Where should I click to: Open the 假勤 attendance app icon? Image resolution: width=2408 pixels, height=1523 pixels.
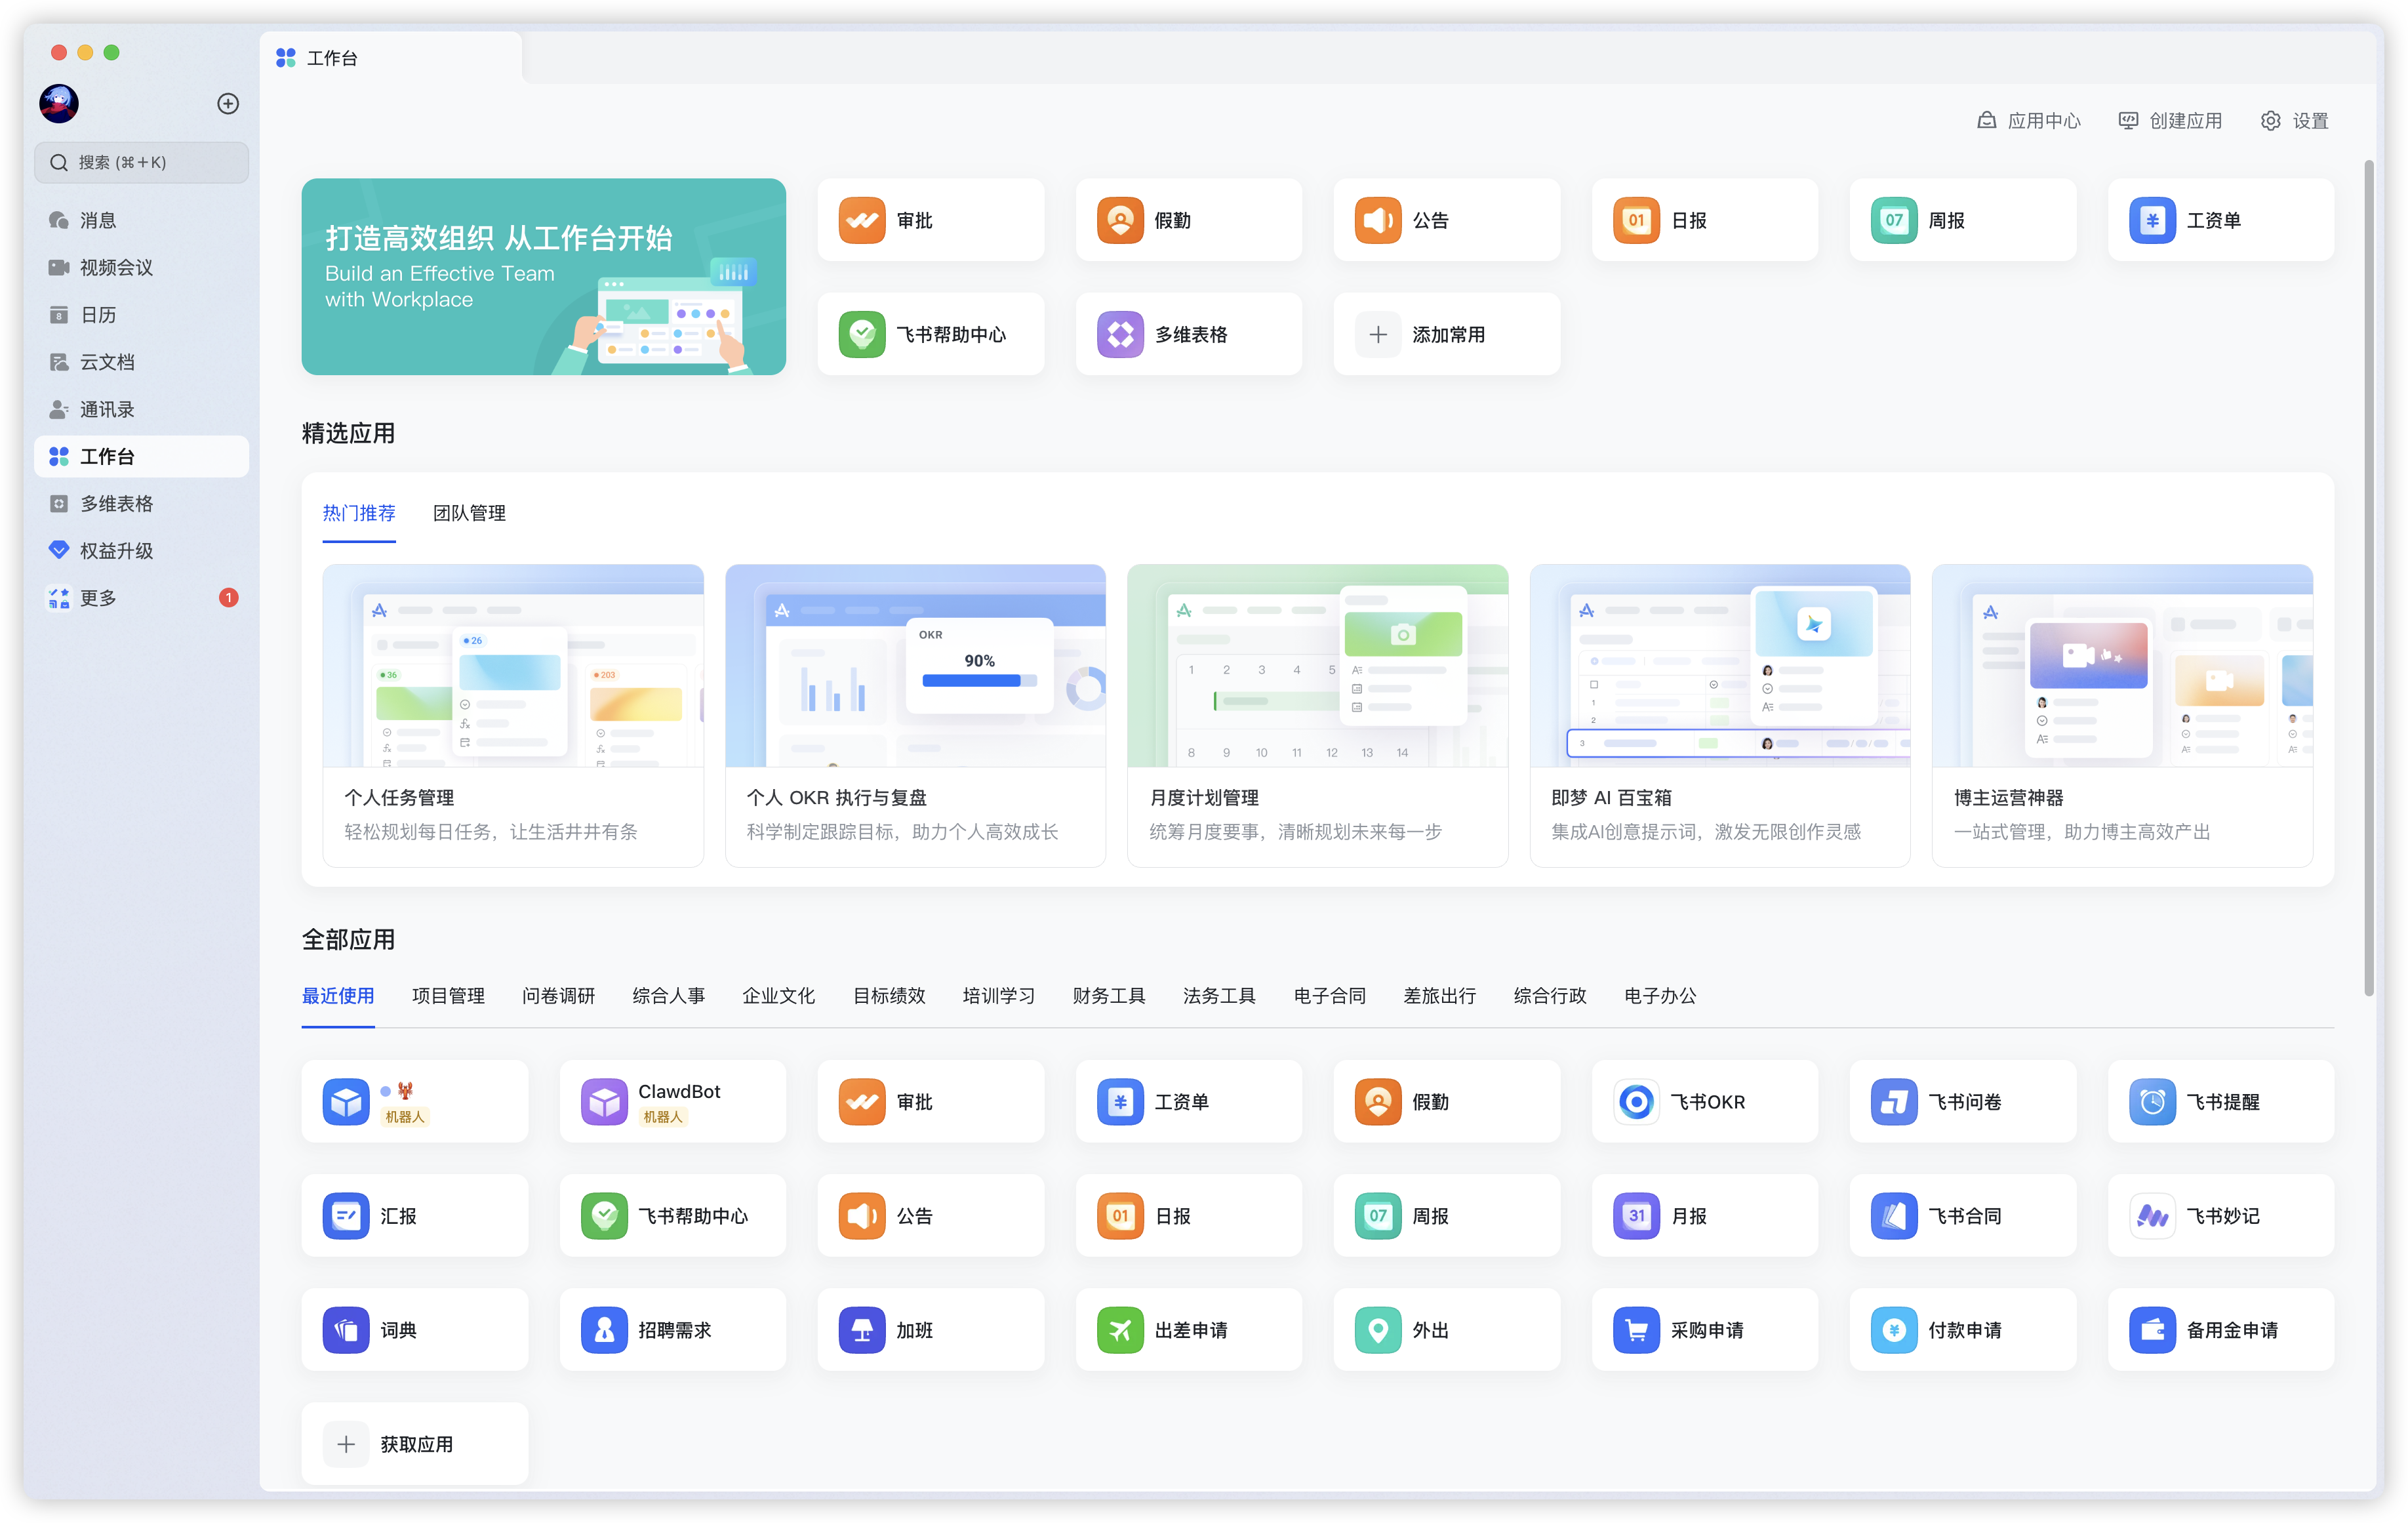tap(1119, 220)
